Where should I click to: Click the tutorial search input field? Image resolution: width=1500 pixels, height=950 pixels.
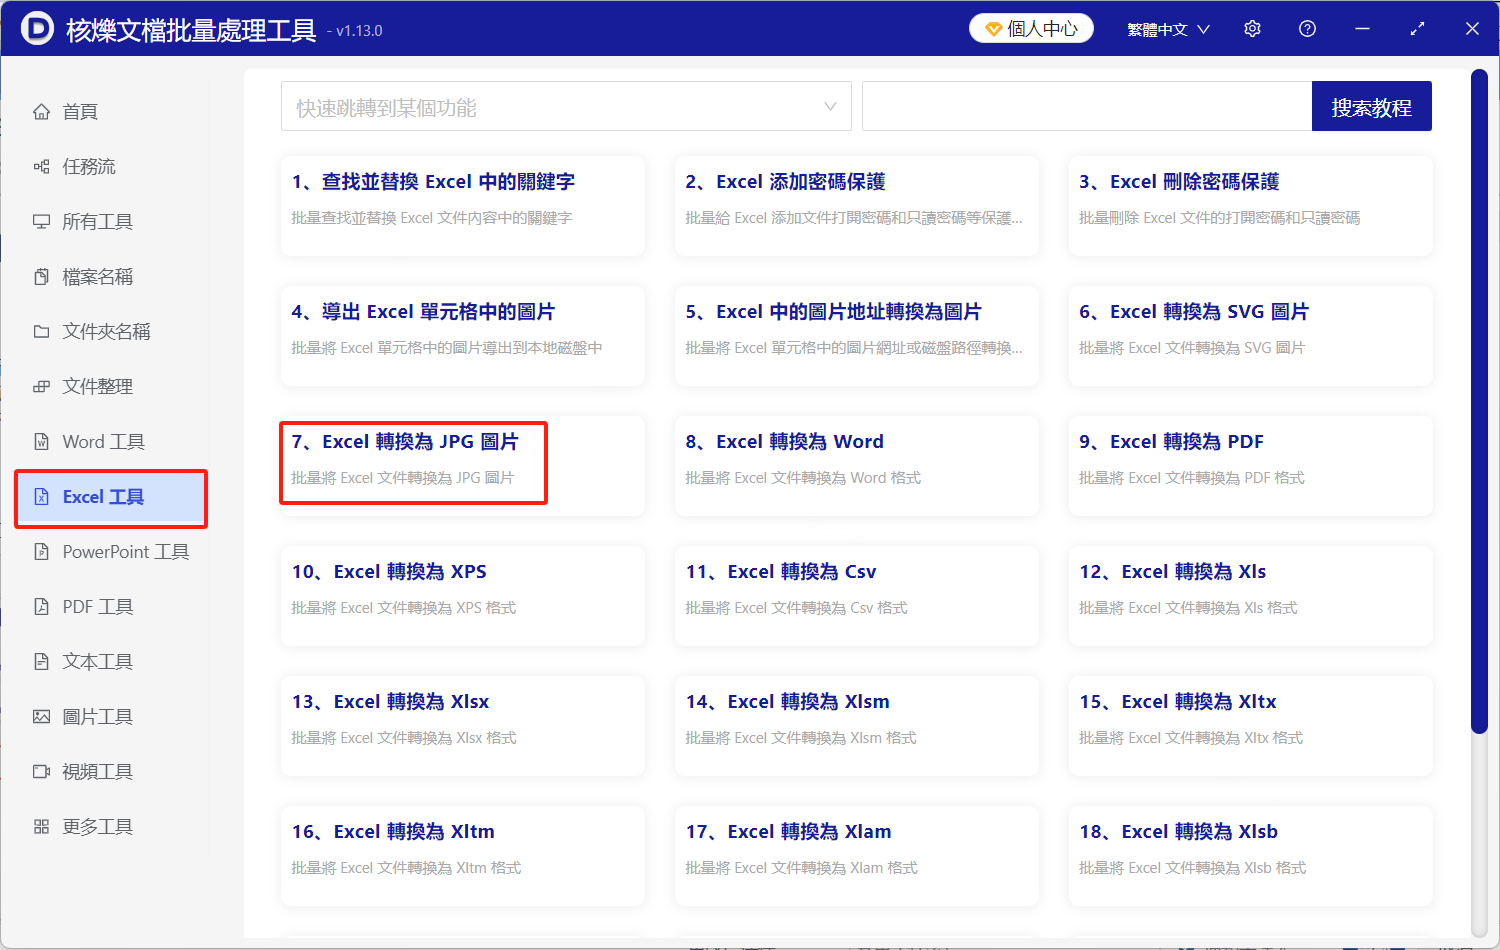pos(1087,107)
